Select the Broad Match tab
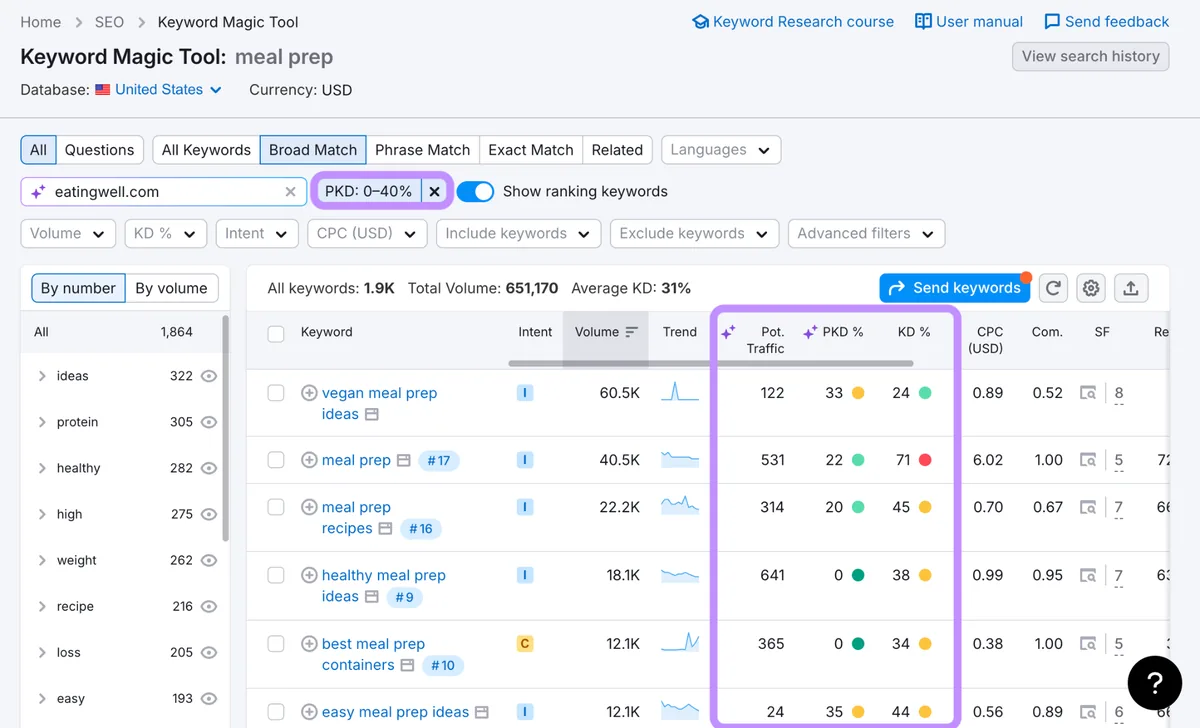This screenshot has width=1200, height=728. coord(313,150)
